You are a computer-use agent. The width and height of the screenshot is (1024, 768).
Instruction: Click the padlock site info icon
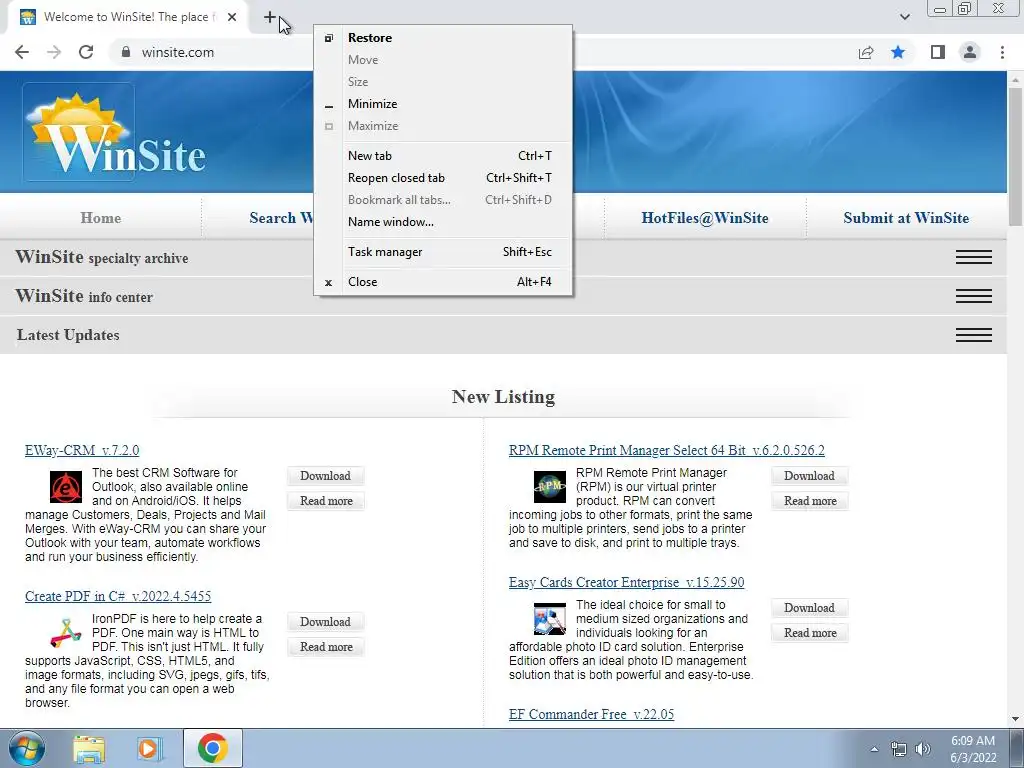pos(126,52)
